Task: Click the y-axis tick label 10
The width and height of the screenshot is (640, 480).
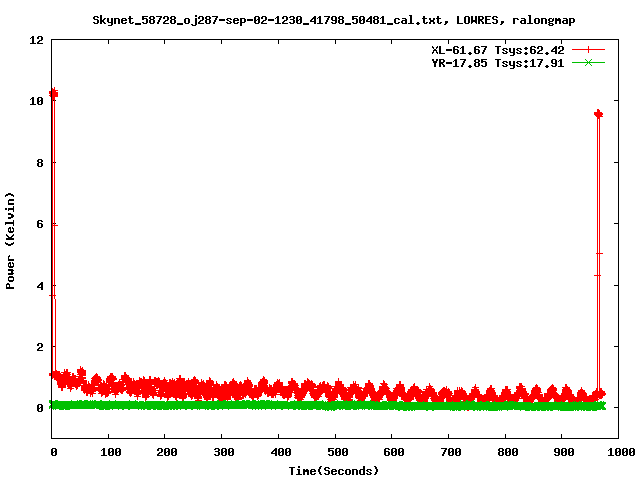Action: tap(36, 101)
